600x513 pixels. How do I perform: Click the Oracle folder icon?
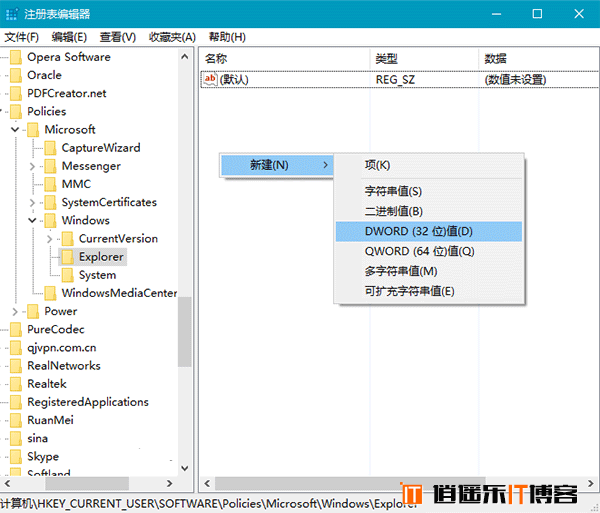point(16,75)
